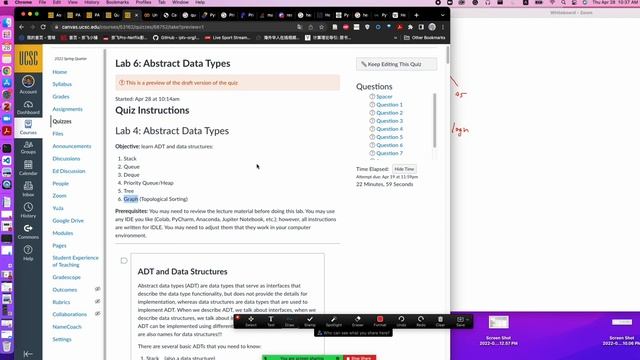Click the hidden-eye icon beside Outcomes
640x360 pixels.
tap(98, 289)
